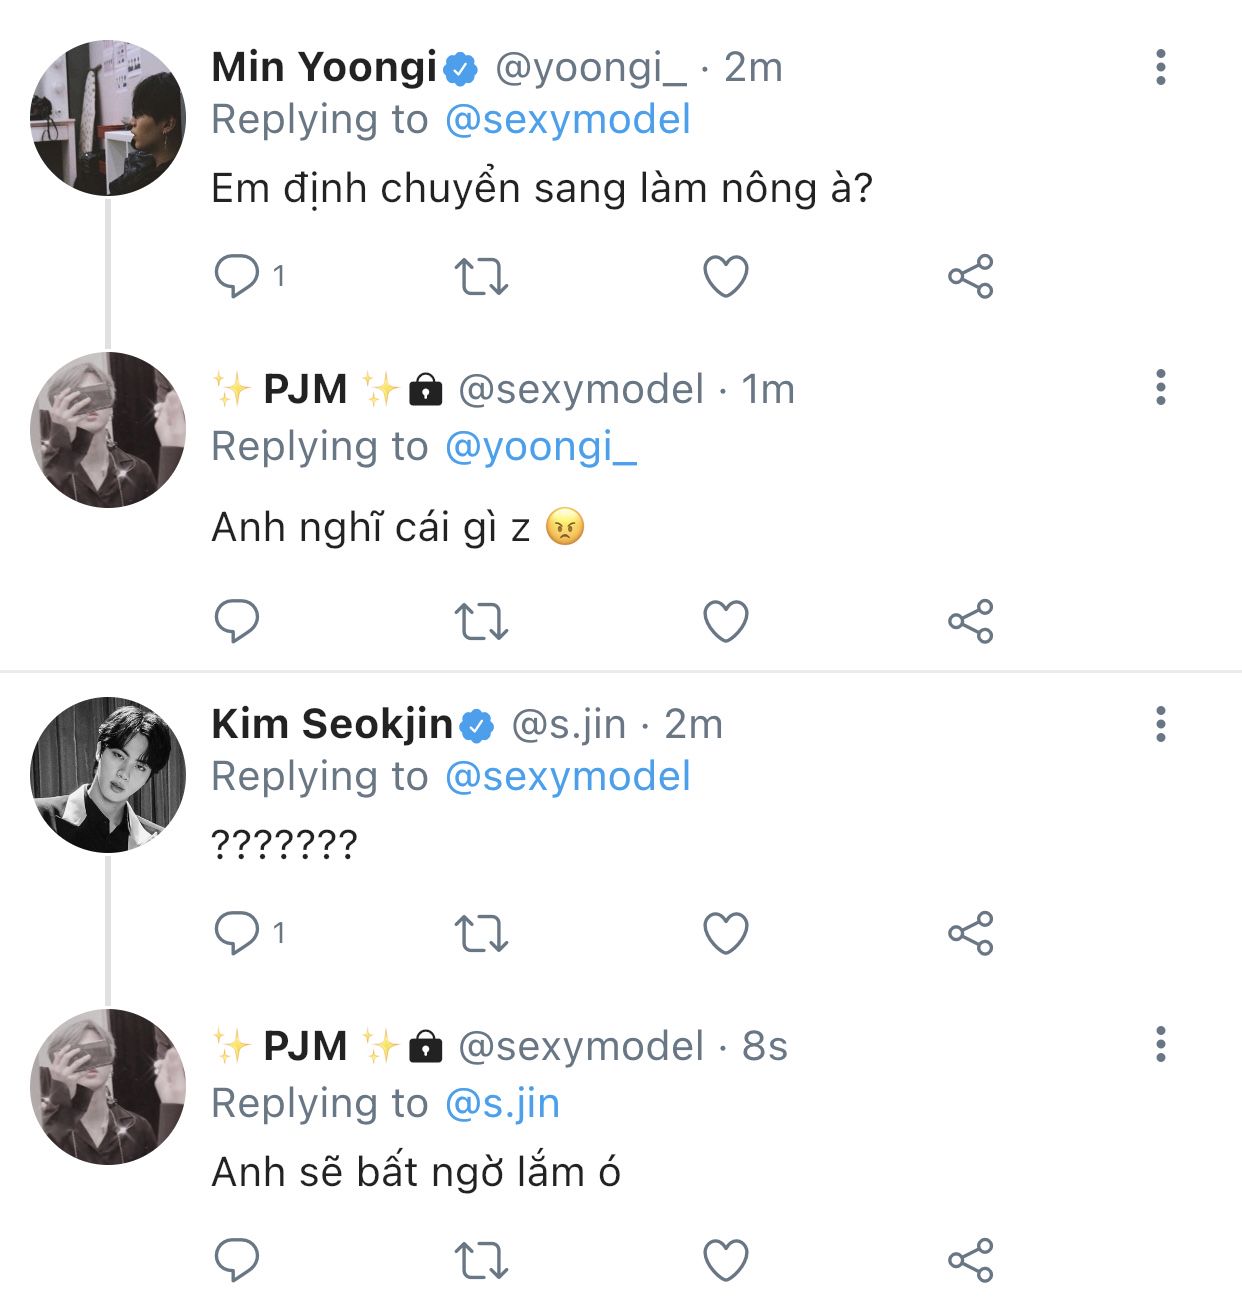1242x1307 pixels.
Task: Like PJM's "Anh nghĩ cái gì z" tweet
Action: pos(726,621)
